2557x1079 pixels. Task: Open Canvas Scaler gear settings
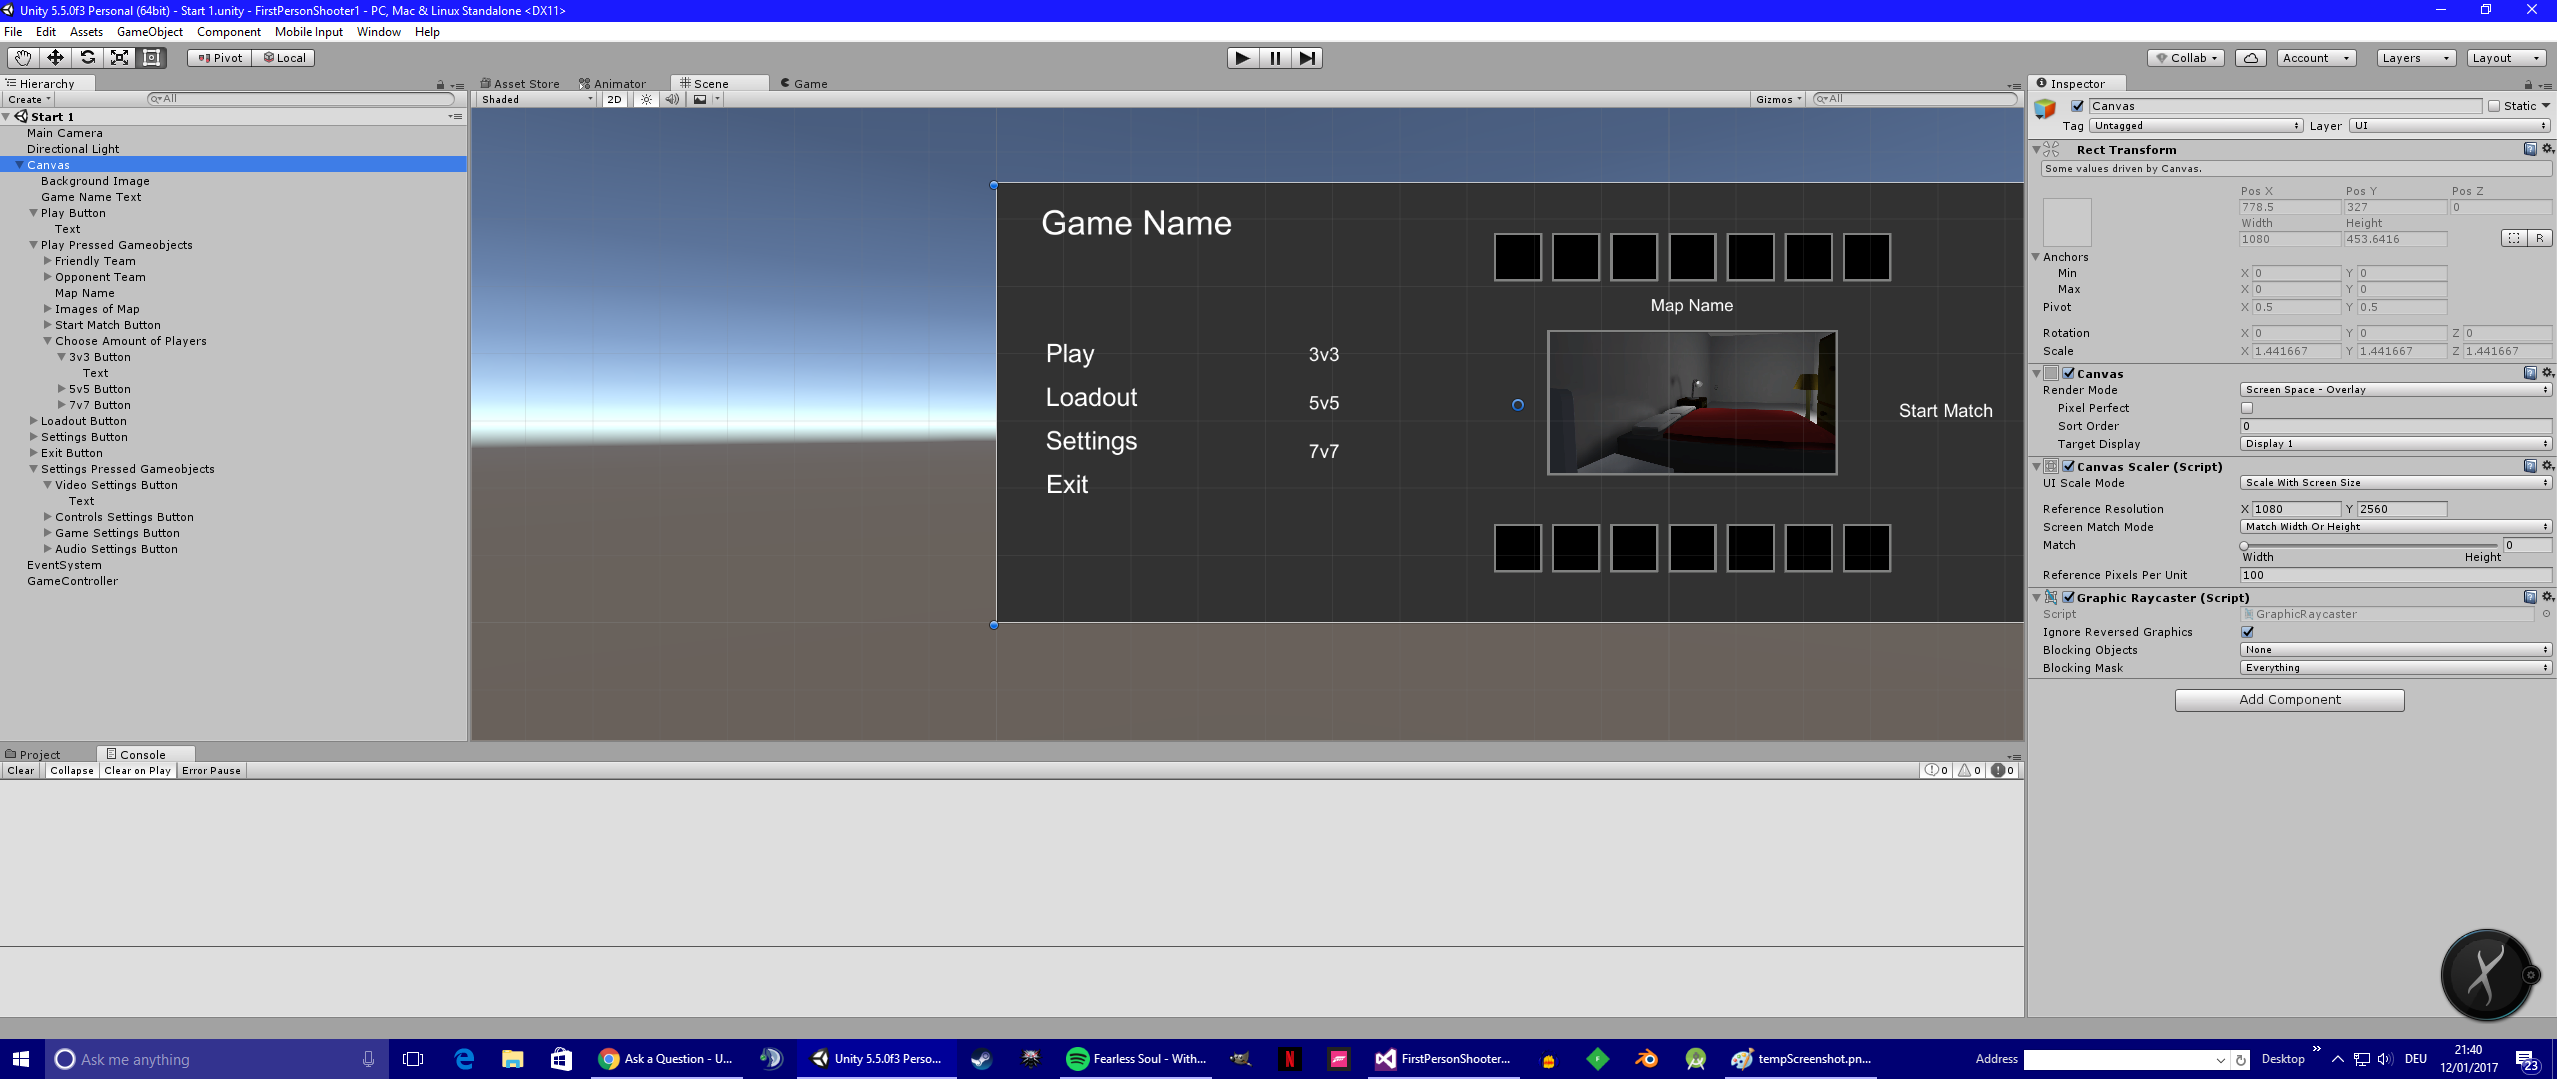click(2547, 466)
